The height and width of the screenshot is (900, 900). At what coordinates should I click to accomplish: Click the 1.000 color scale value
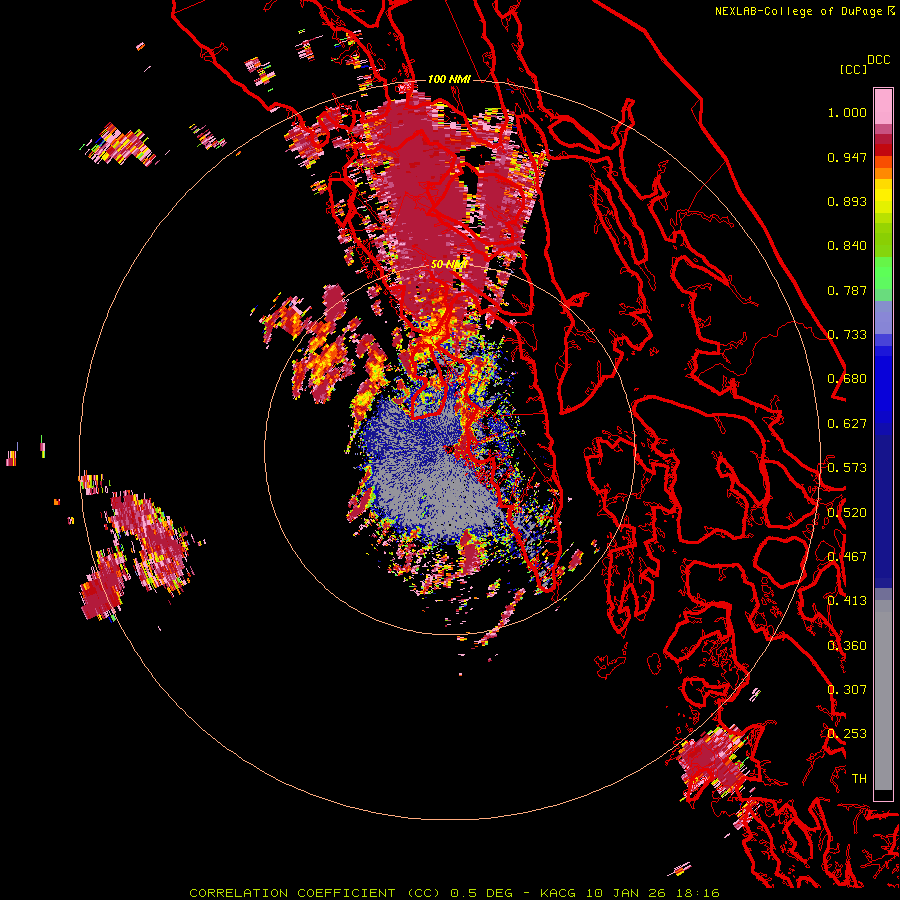tap(847, 112)
